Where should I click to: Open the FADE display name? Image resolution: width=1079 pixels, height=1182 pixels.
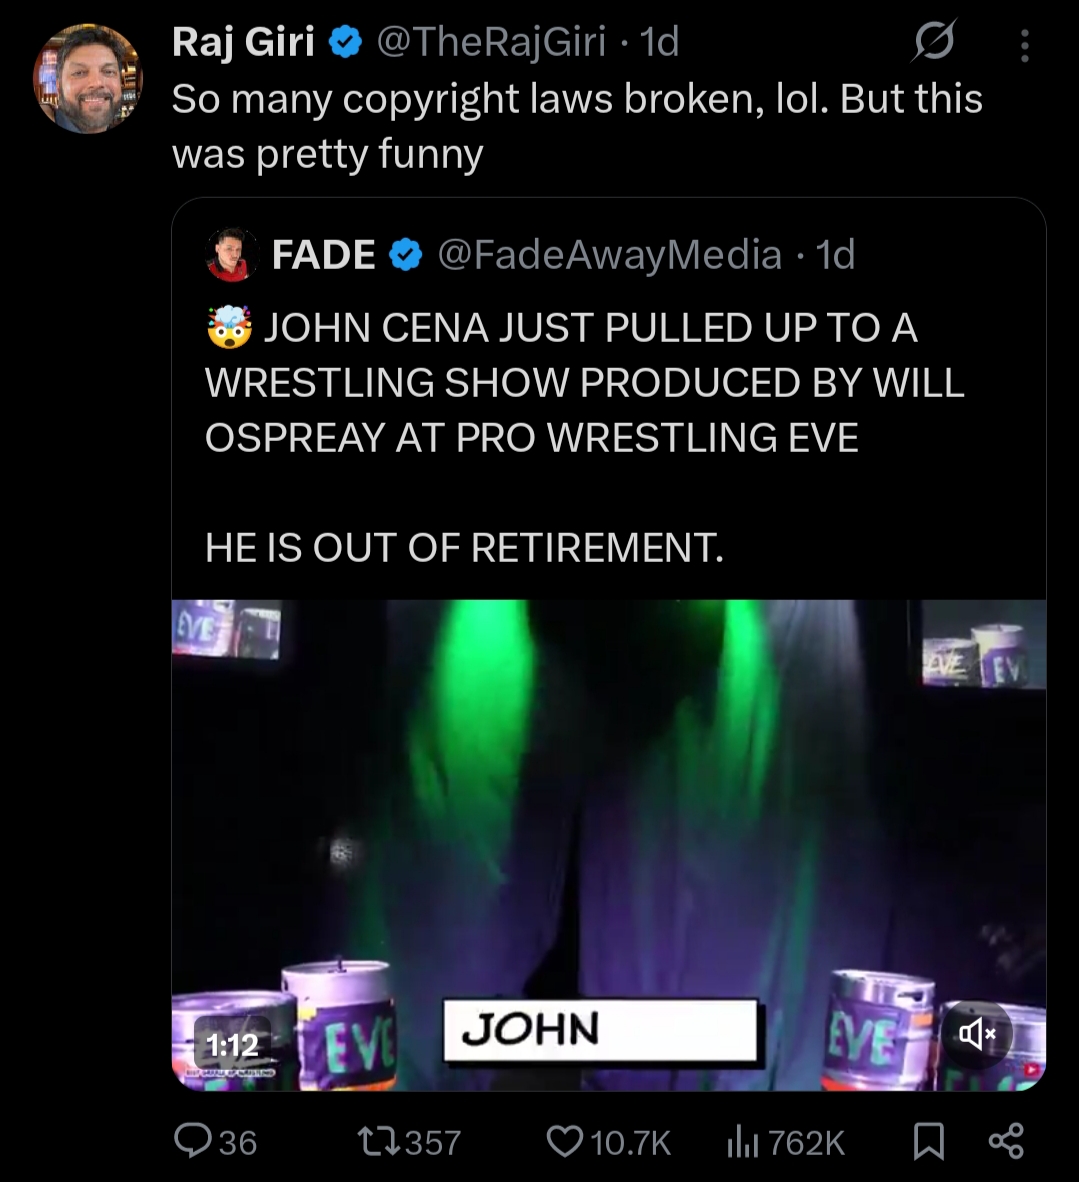[x=323, y=254]
